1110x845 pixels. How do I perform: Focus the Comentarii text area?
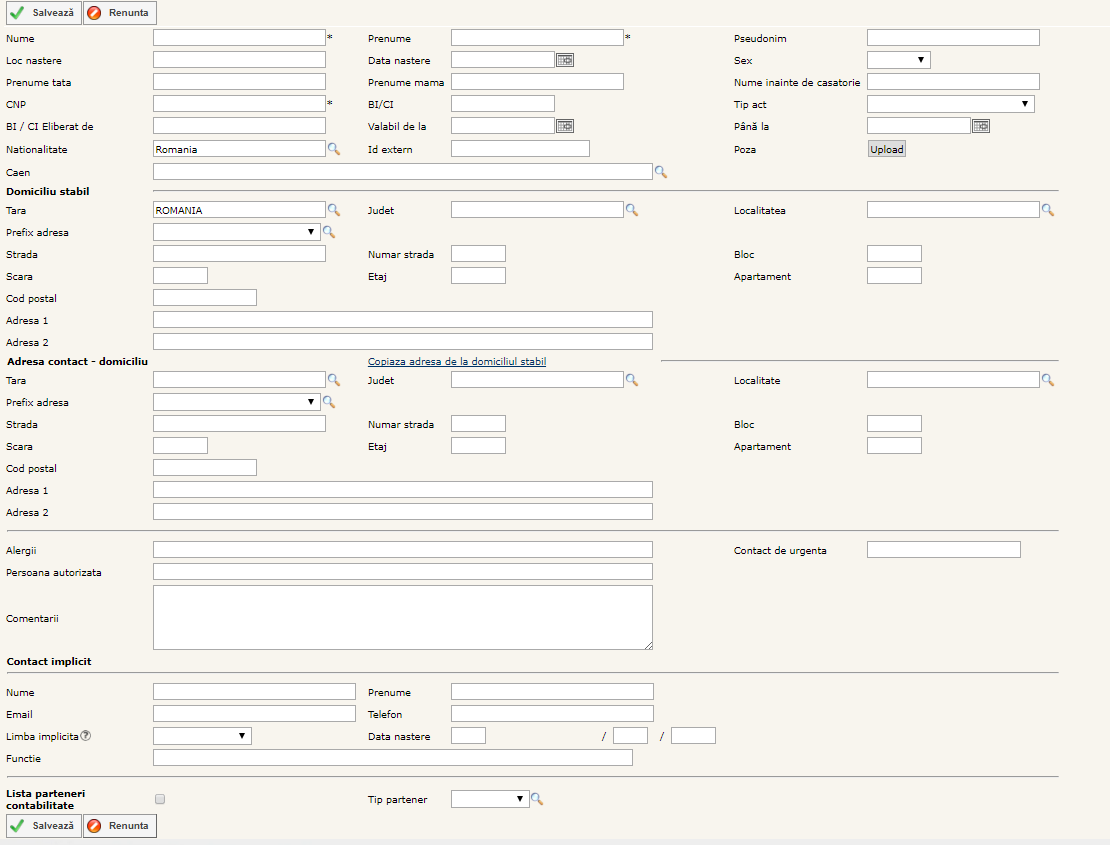[x=402, y=617]
